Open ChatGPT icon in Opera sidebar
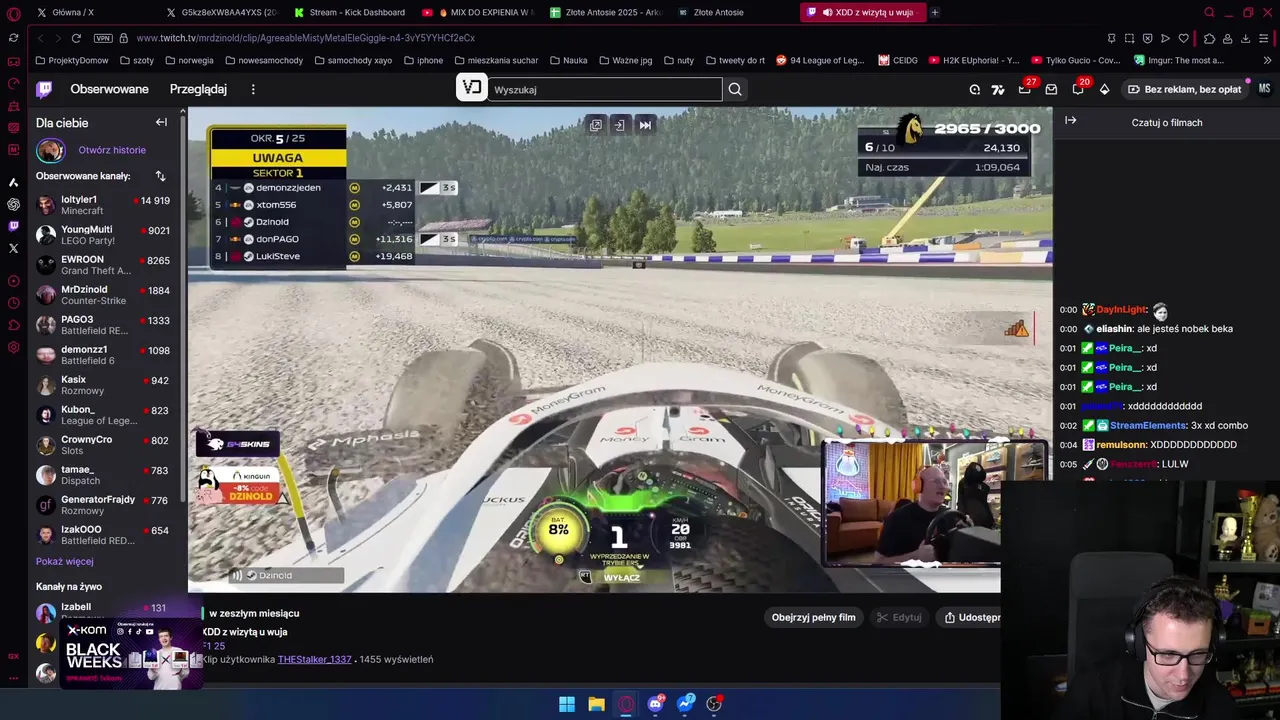The width and height of the screenshot is (1280, 720). [13, 204]
